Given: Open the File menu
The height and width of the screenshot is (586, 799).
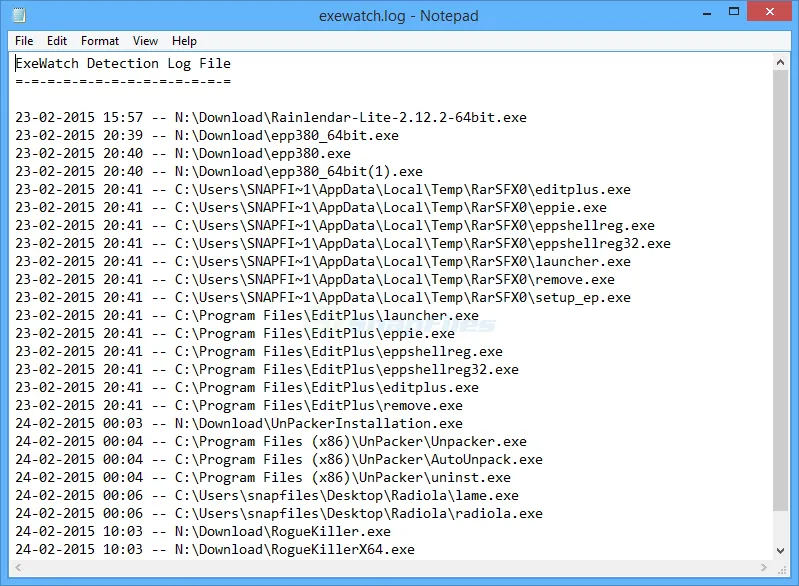Looking at the screenshot, I should pyautogui.click(x=24, y=41).
